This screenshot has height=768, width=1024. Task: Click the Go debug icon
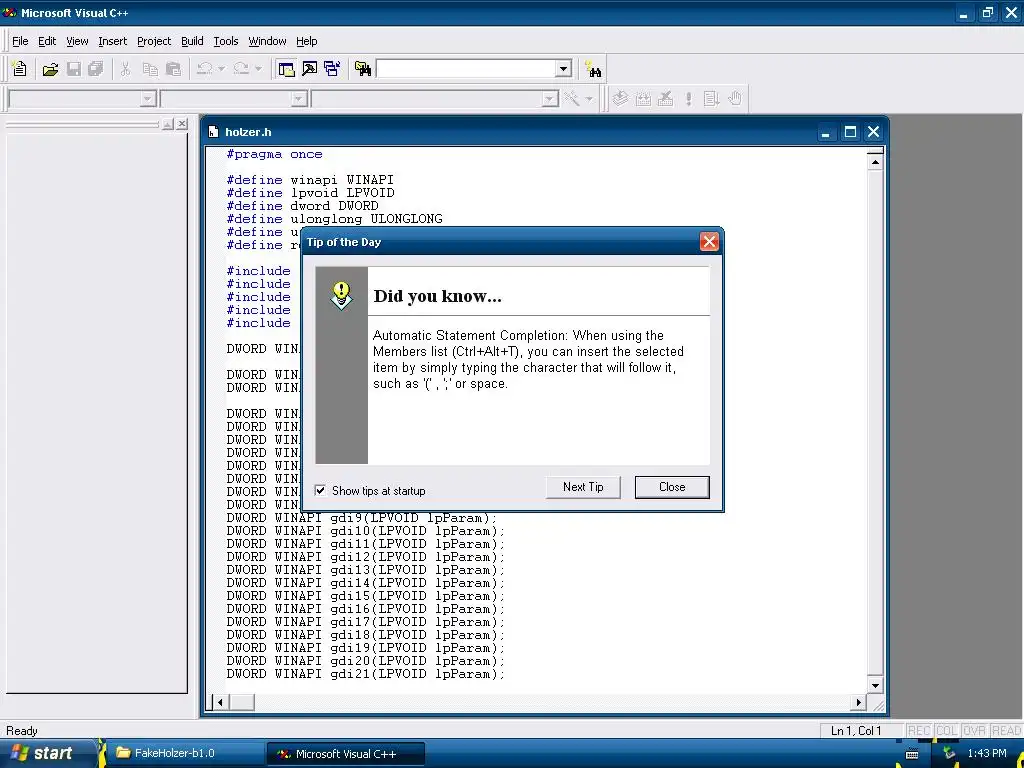pos(711,99)
